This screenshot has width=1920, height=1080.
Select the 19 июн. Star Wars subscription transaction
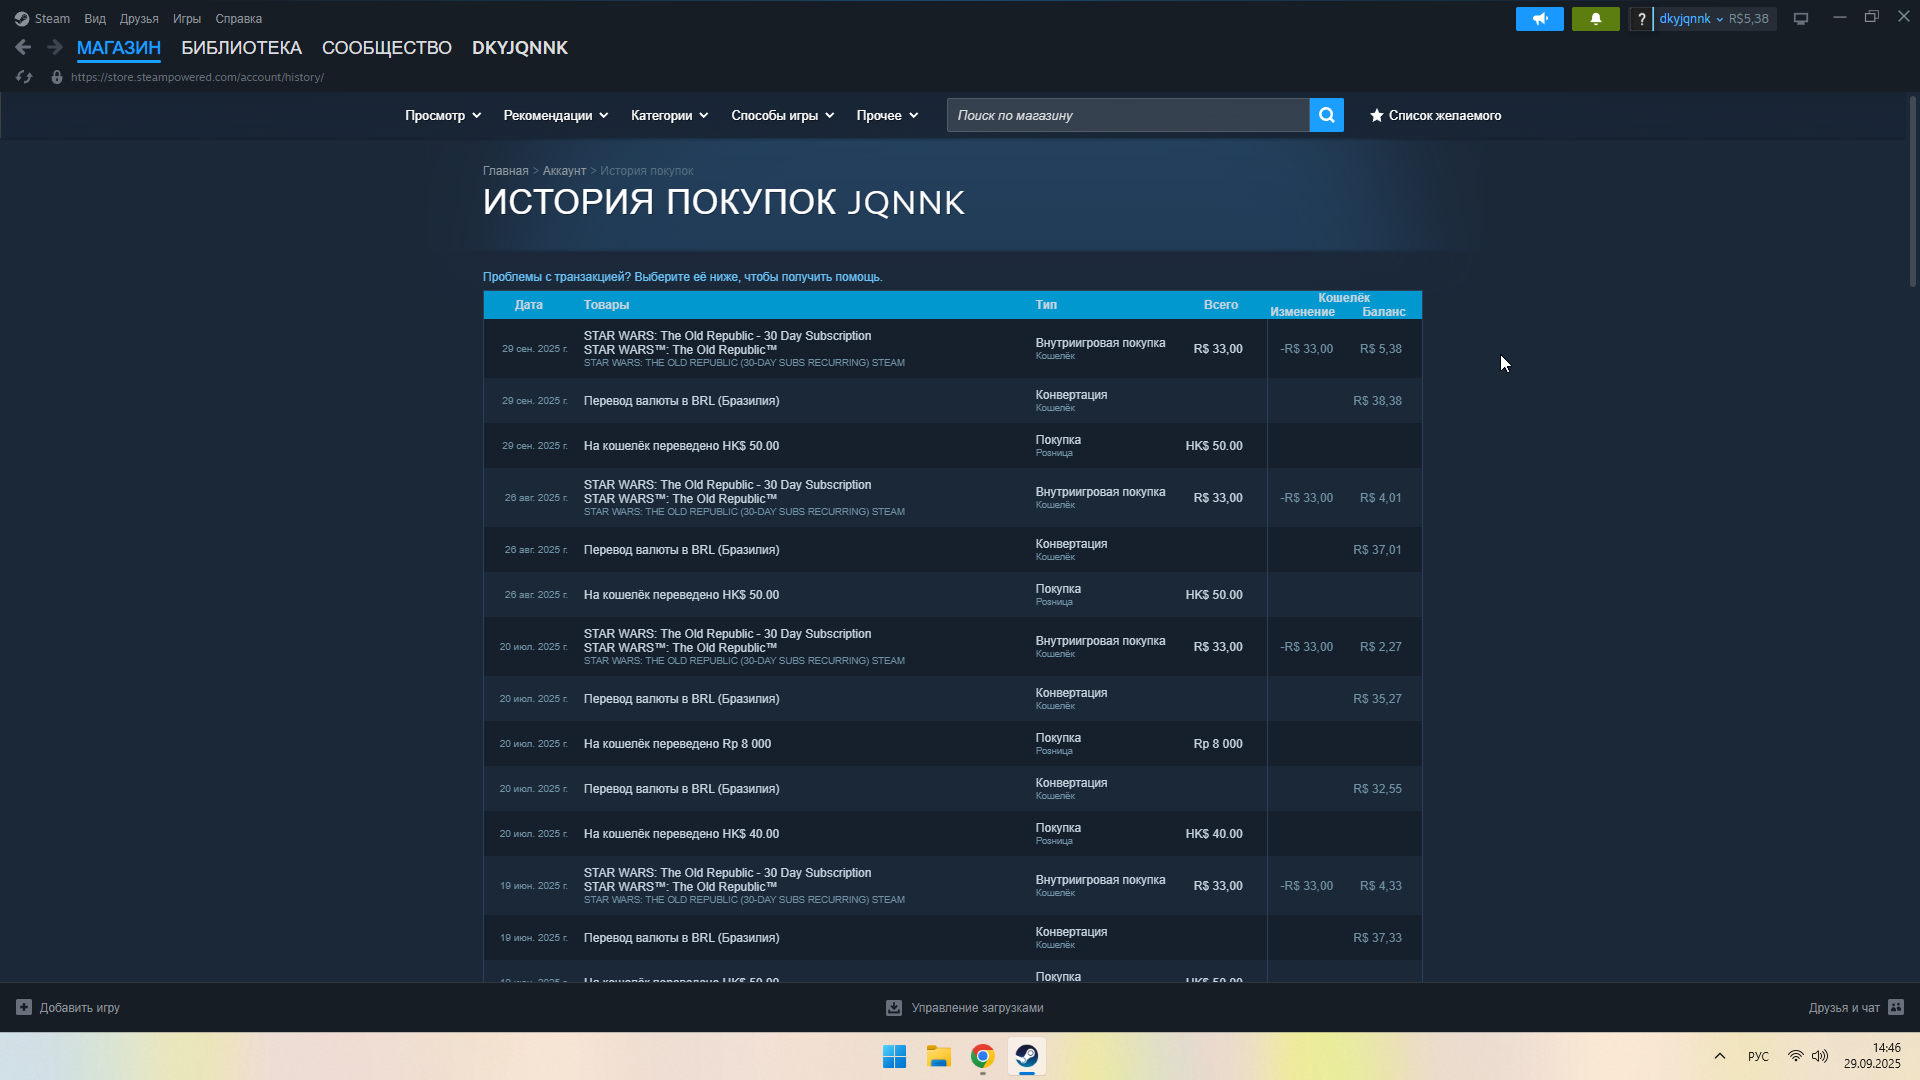point(952,886)
